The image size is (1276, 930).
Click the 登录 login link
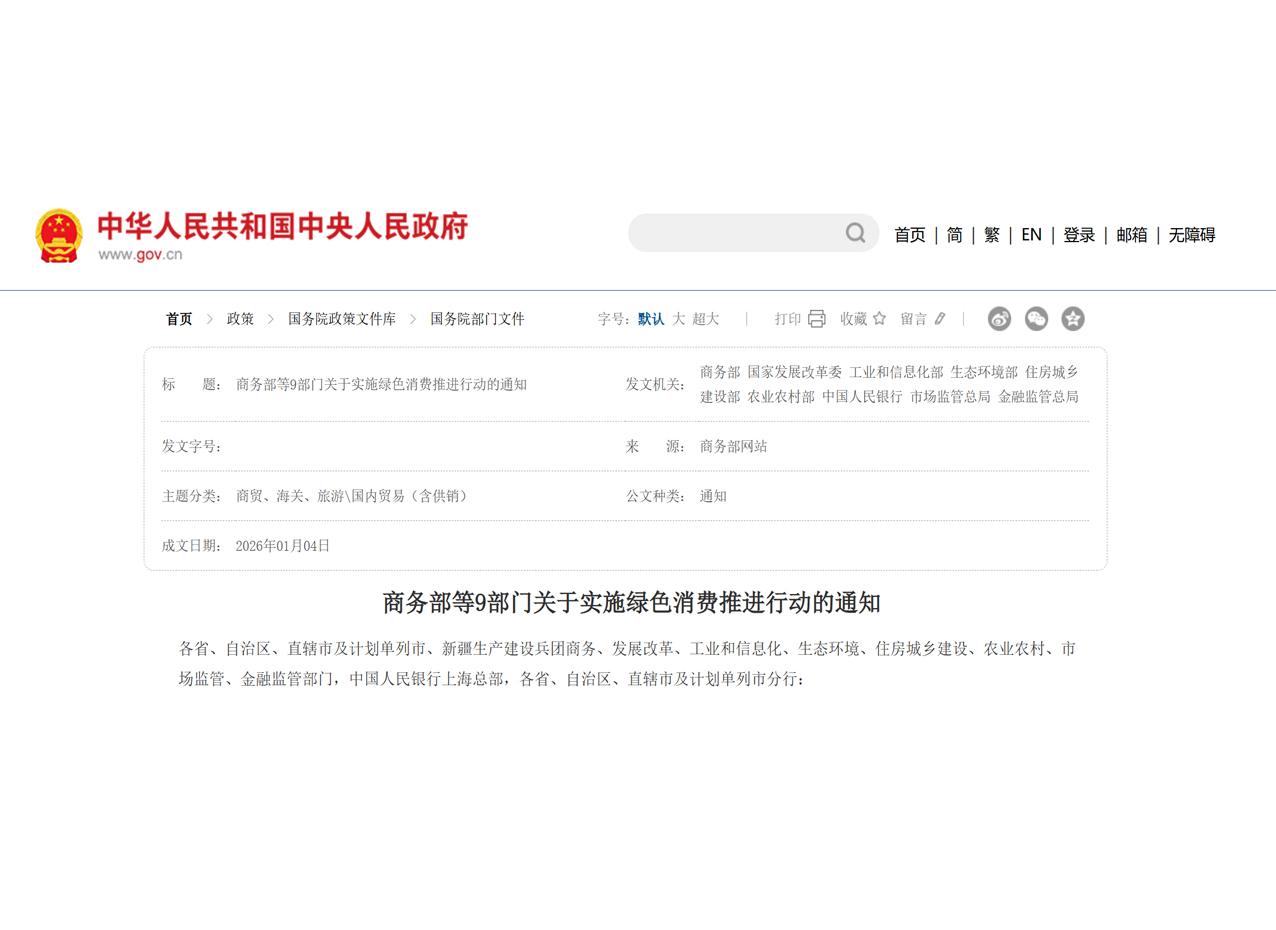click(x=1079, y=235)
